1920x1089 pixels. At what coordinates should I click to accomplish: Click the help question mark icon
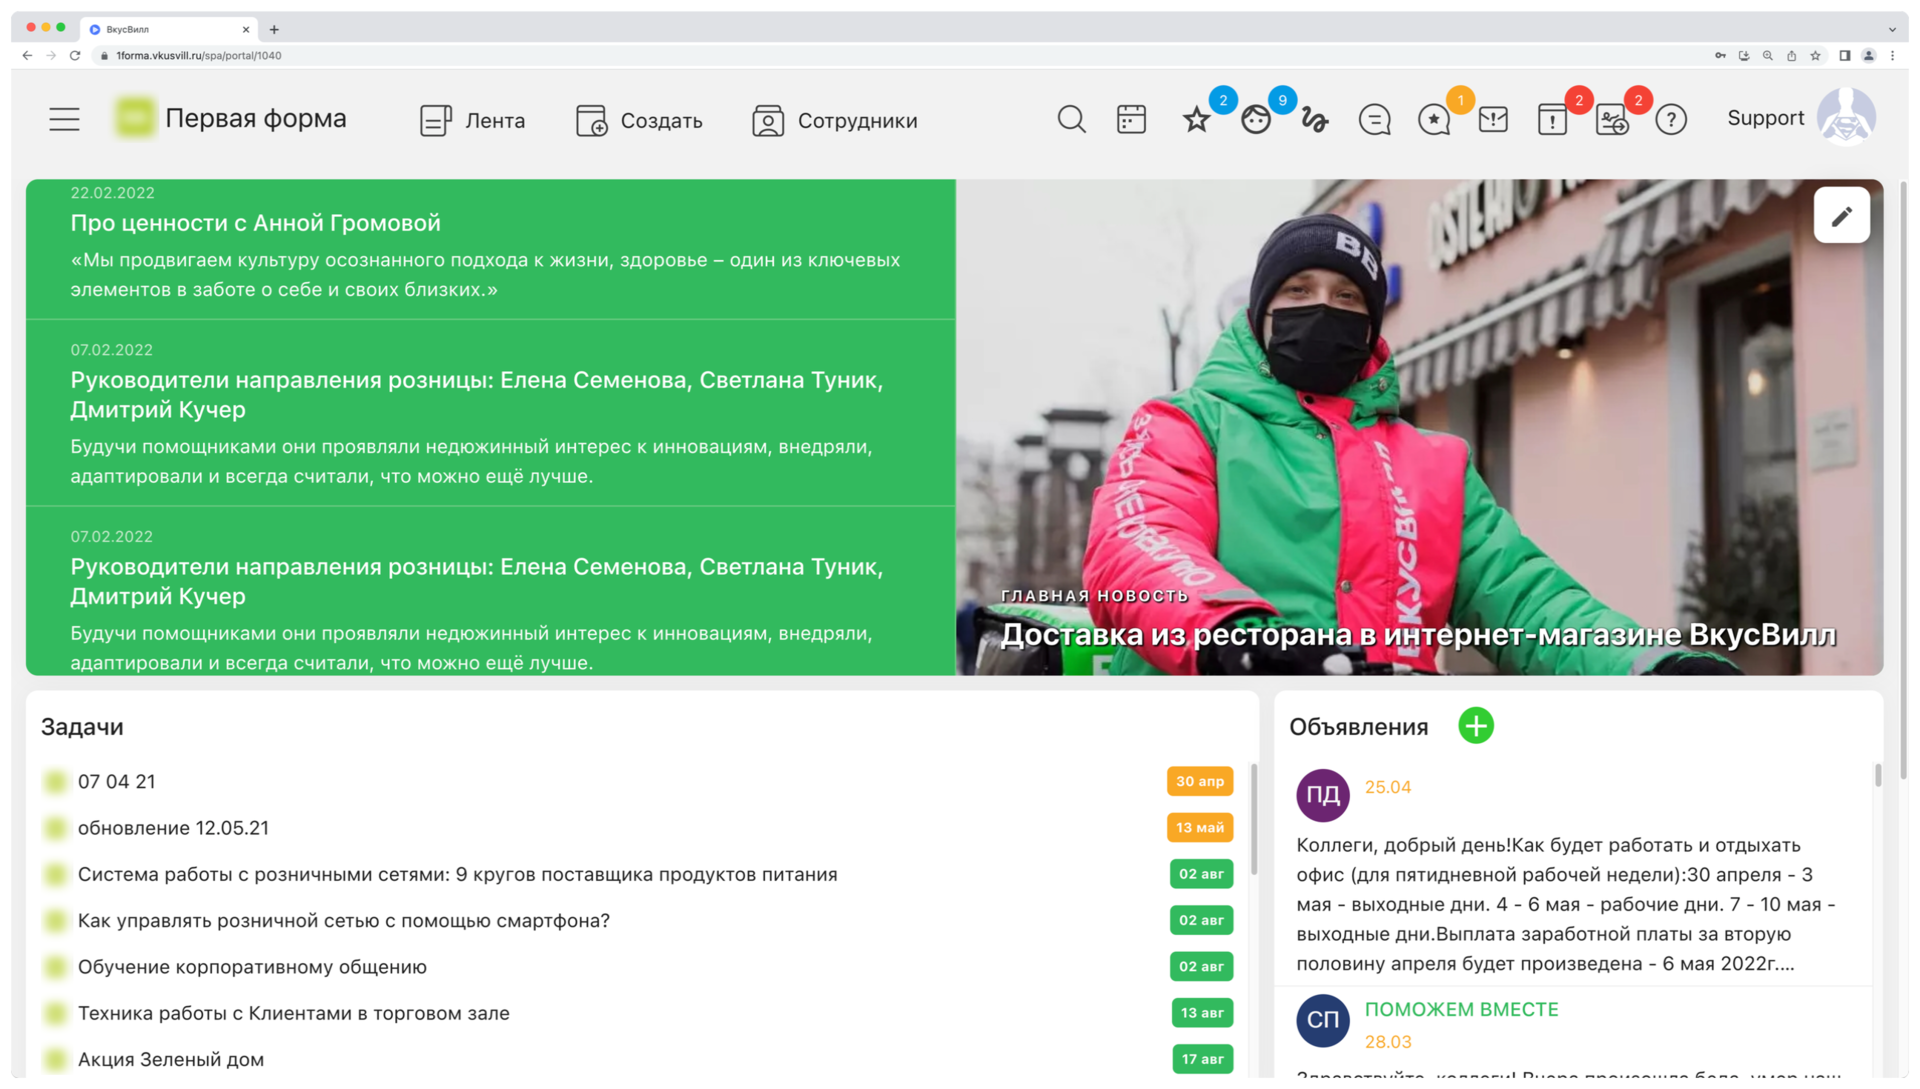1671,121
